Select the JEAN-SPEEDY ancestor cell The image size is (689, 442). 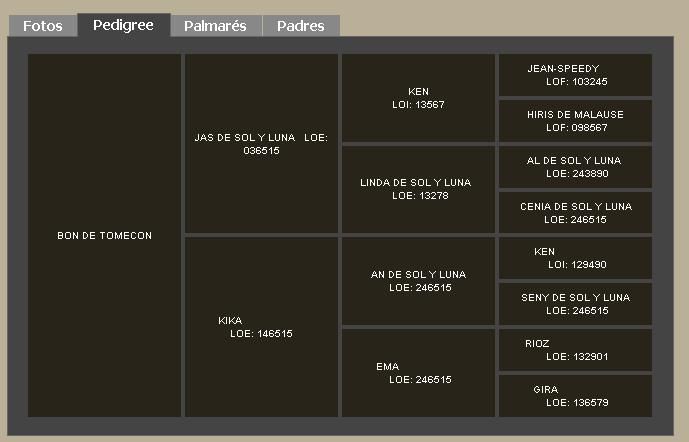(x=575, y=75)
